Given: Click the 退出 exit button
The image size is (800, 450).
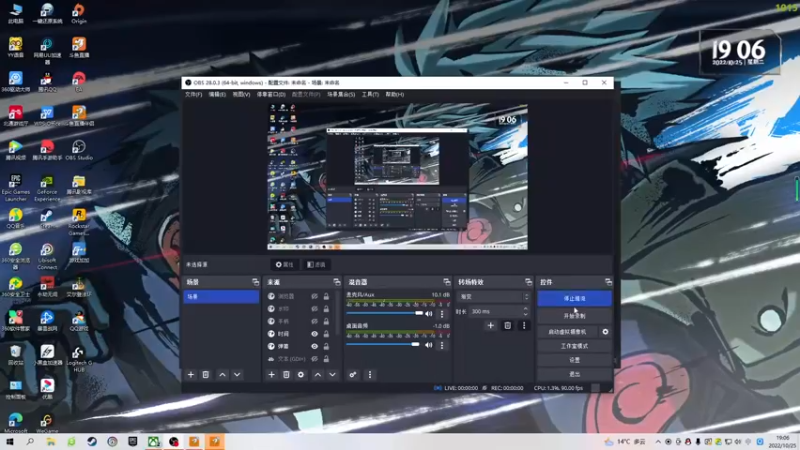Looking at the screenshot, I should [574, 374].
